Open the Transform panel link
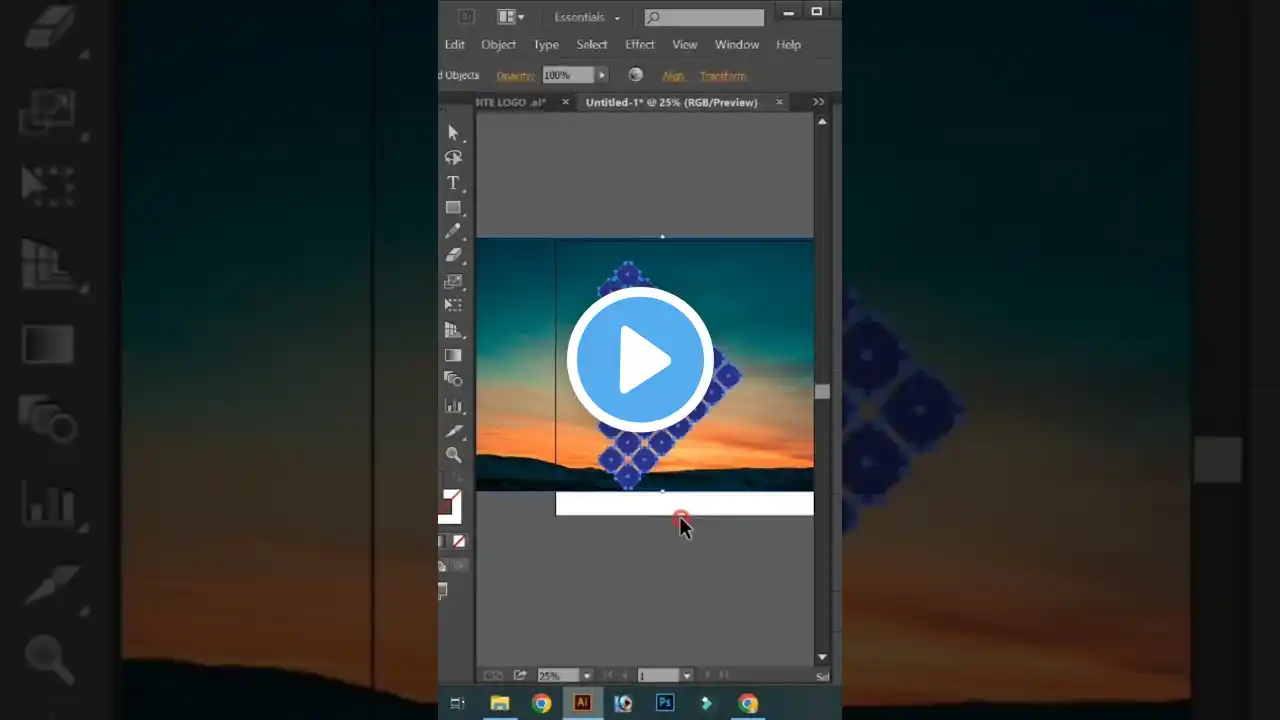The height and width of the screenshot is (720, 1280). (x=723, y=76)
